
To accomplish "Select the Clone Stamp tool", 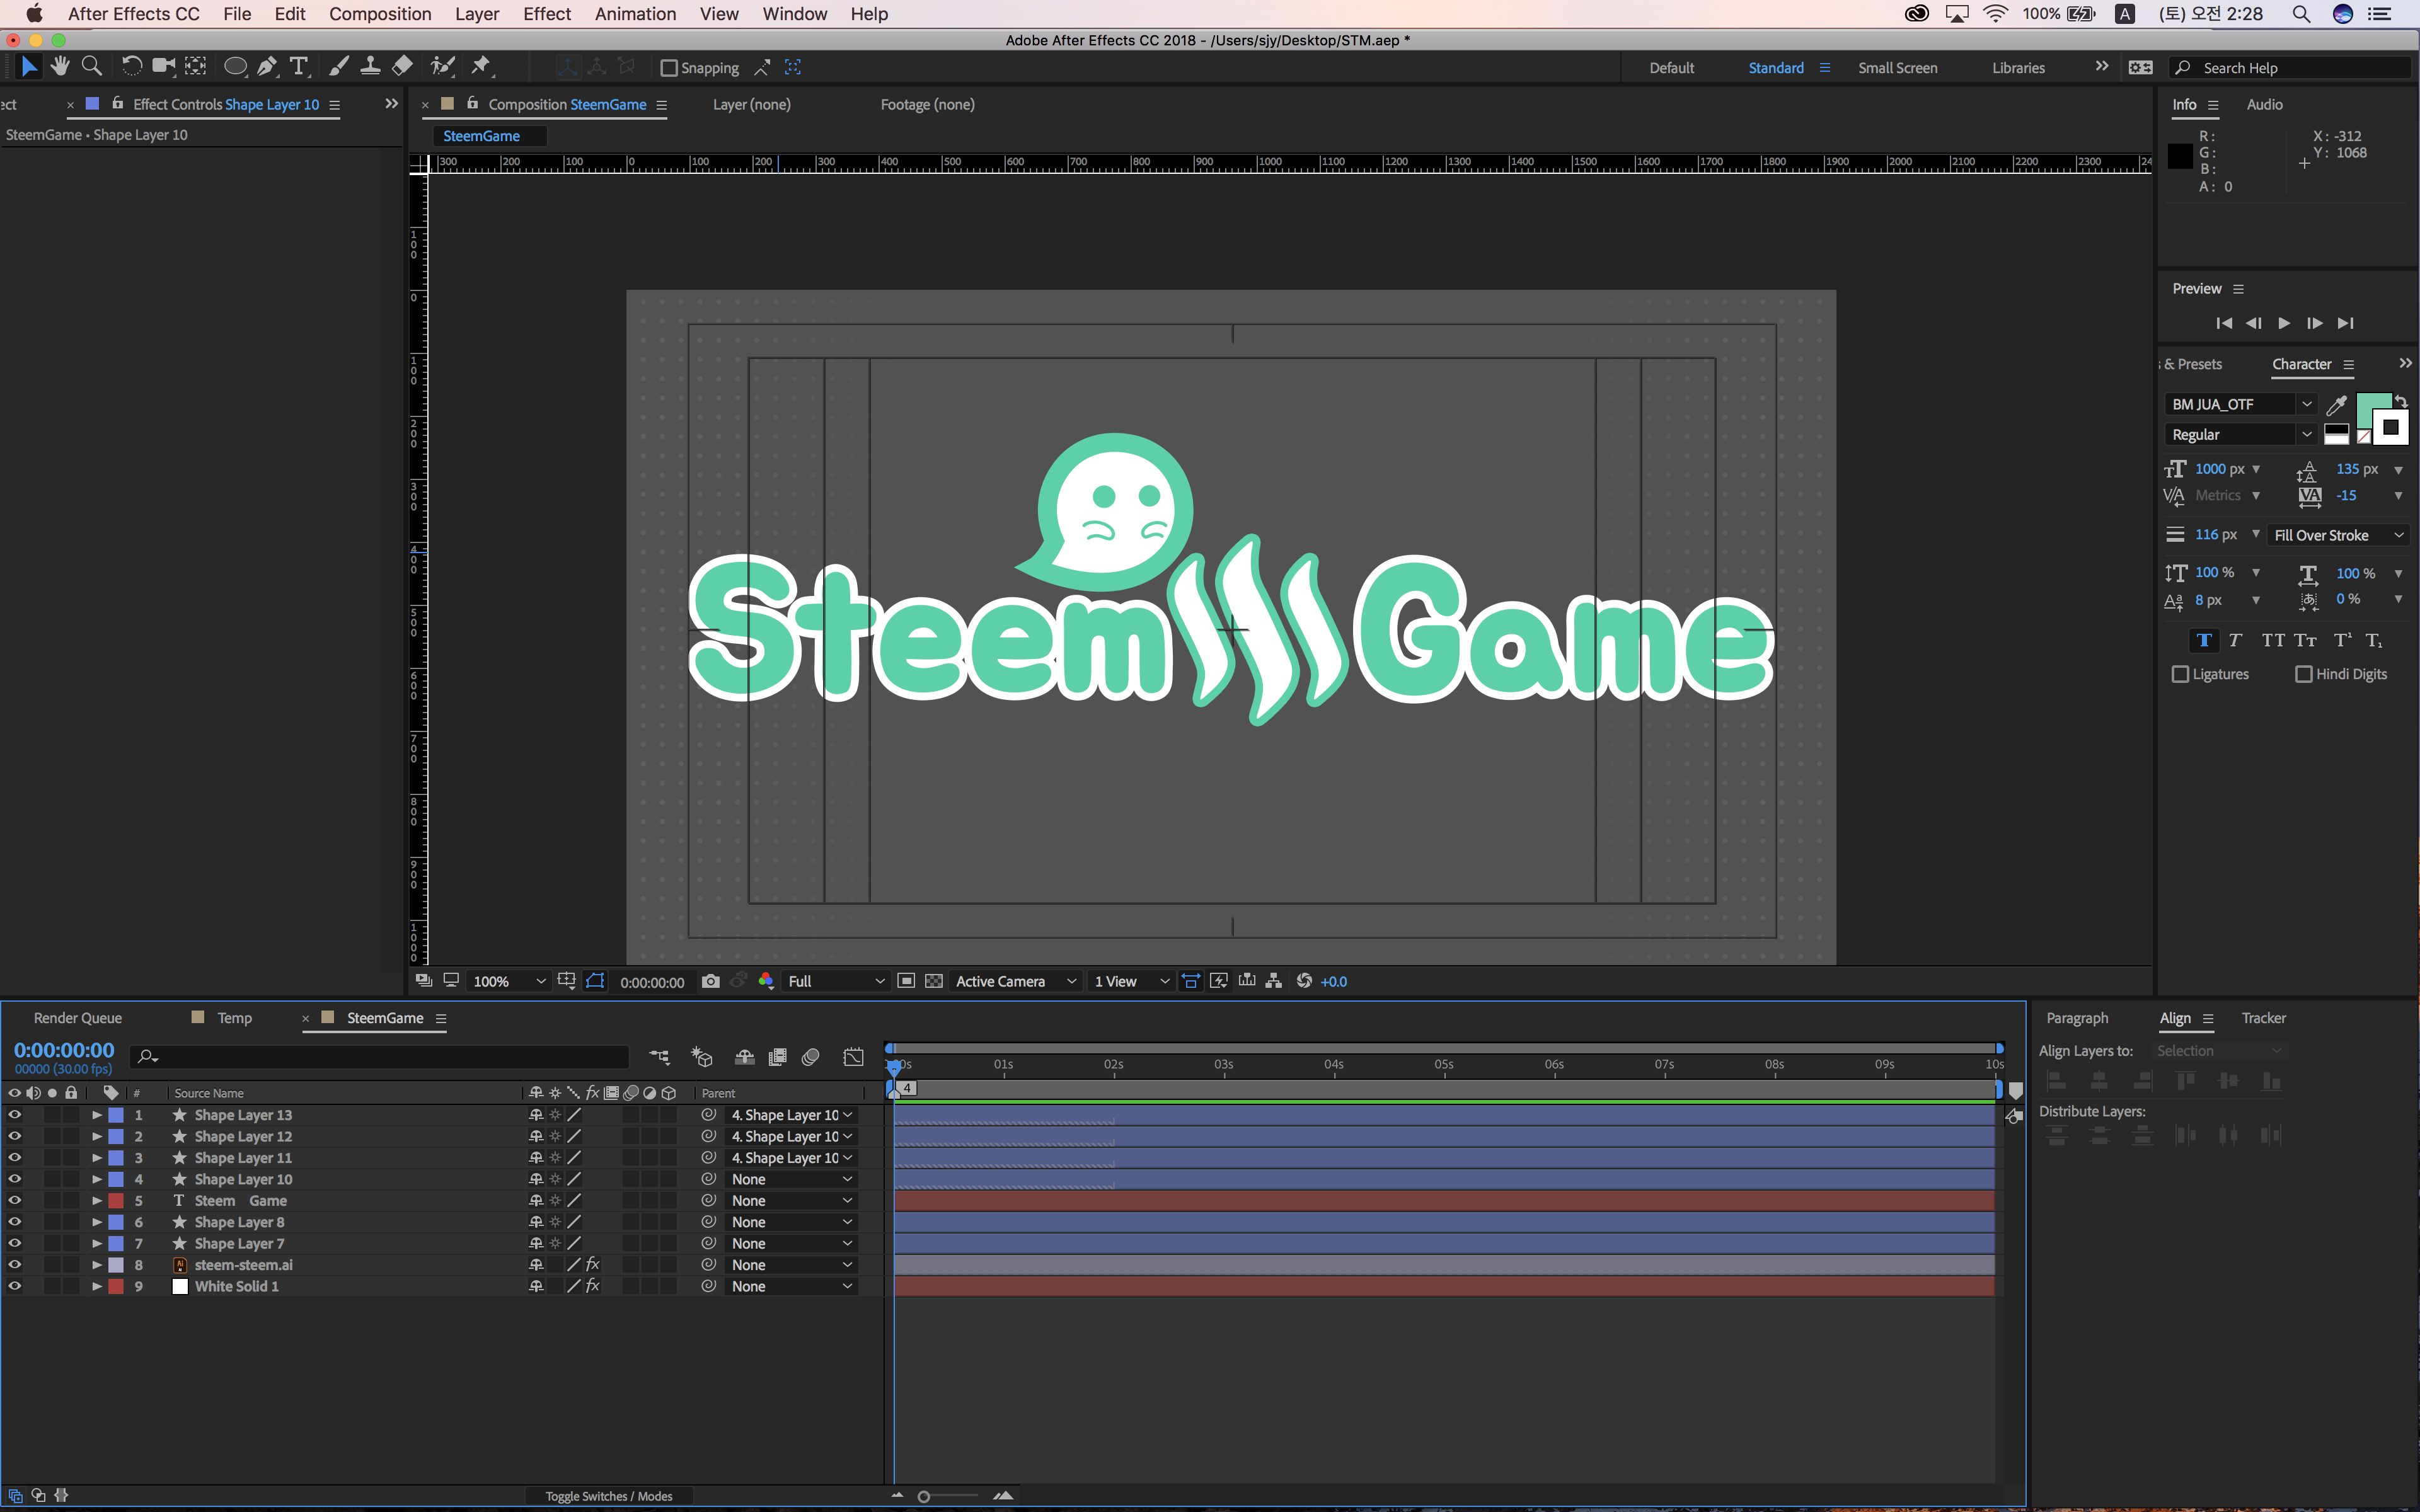I will click(x=370, y=66).
